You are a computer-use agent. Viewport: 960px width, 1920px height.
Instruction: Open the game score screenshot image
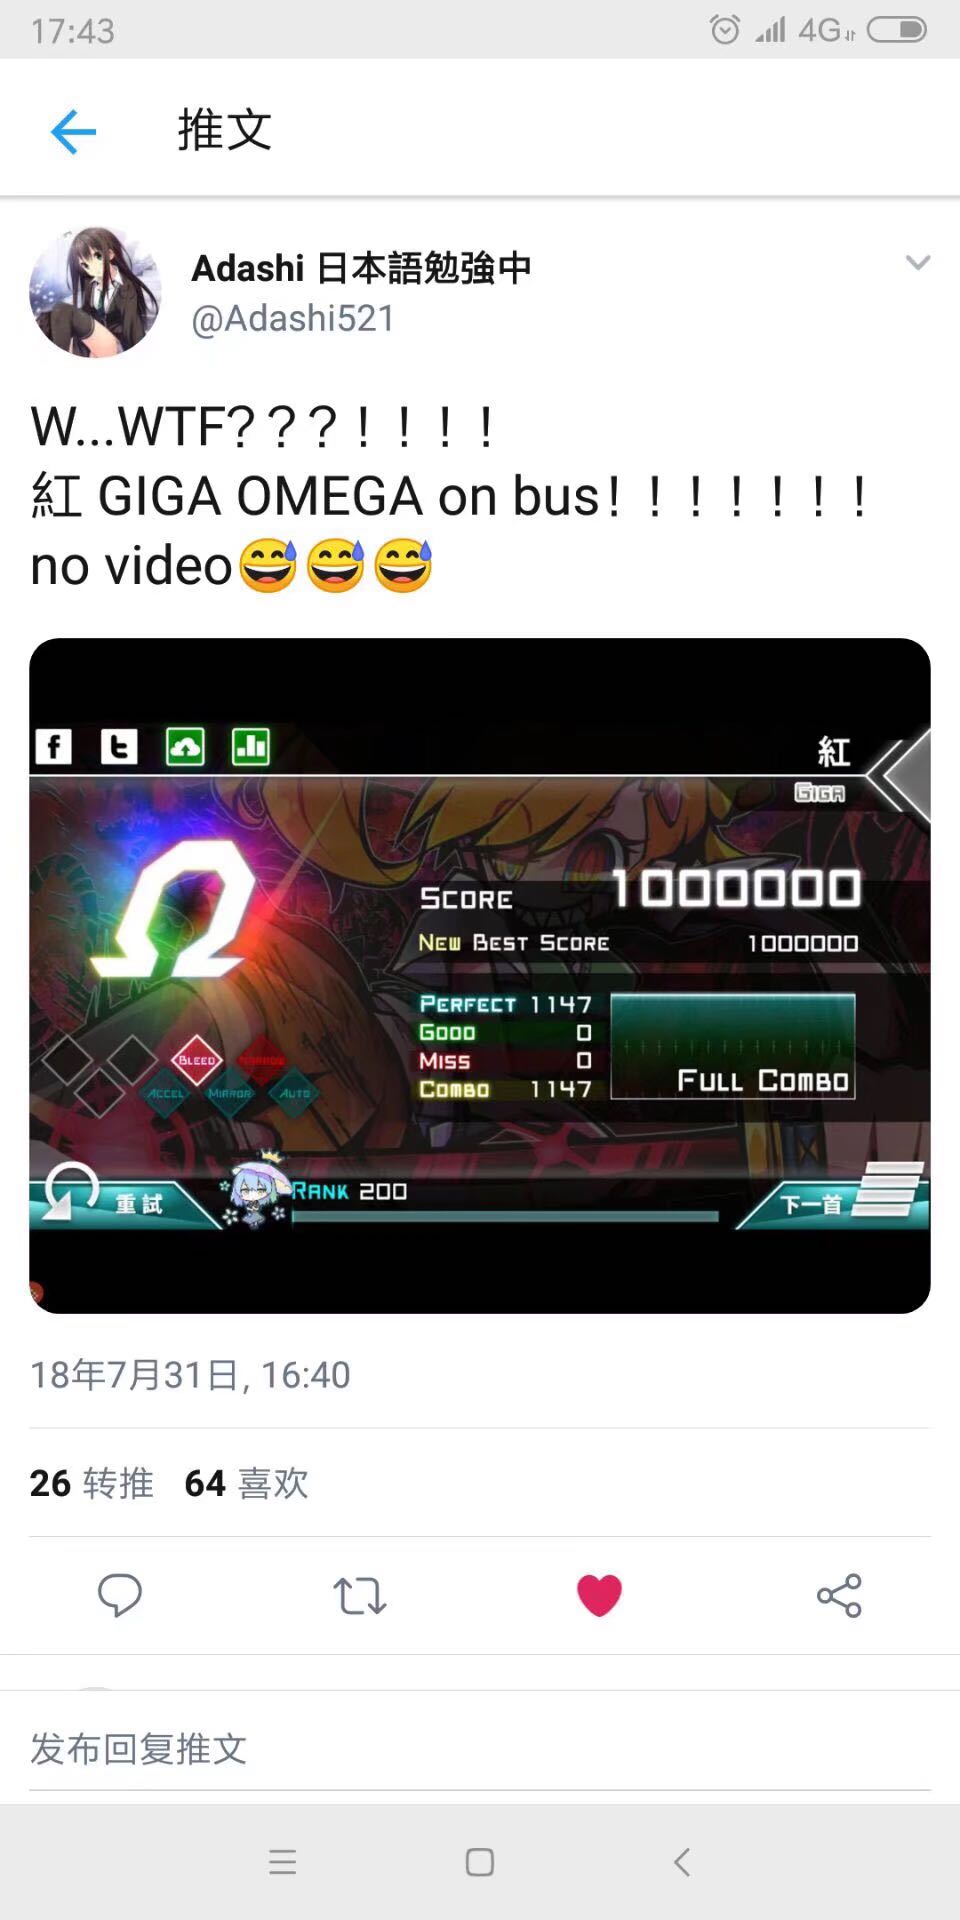pos(480,976)
